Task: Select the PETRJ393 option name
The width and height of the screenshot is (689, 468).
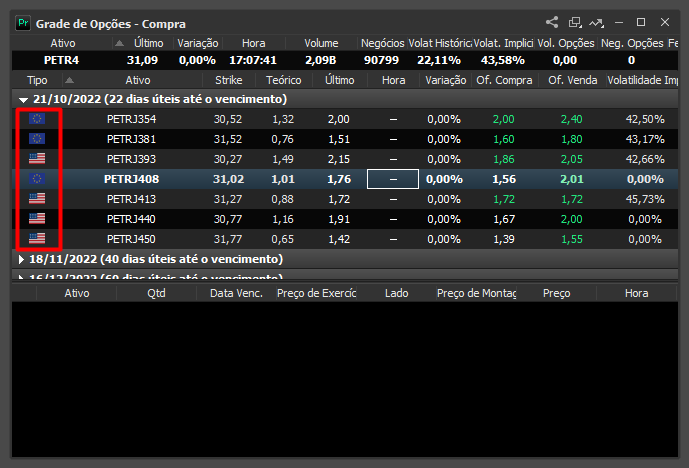Action: [x=131, y=159]
